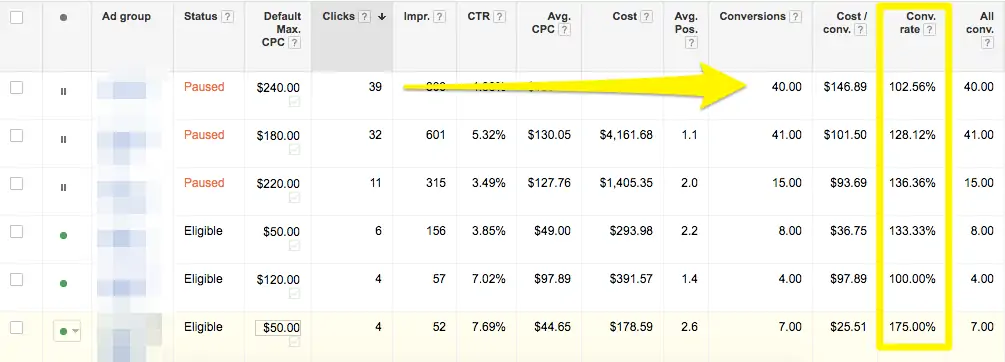Open the Clicks column help icon

point(364,17)
